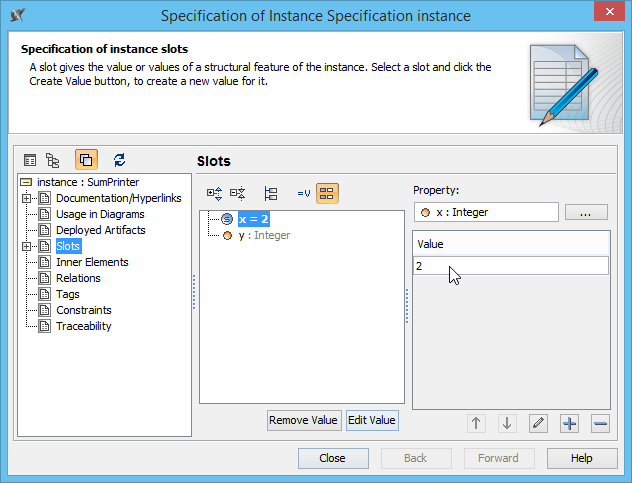
Task: Click the collapse all slots icon
Action: (237, 193)
